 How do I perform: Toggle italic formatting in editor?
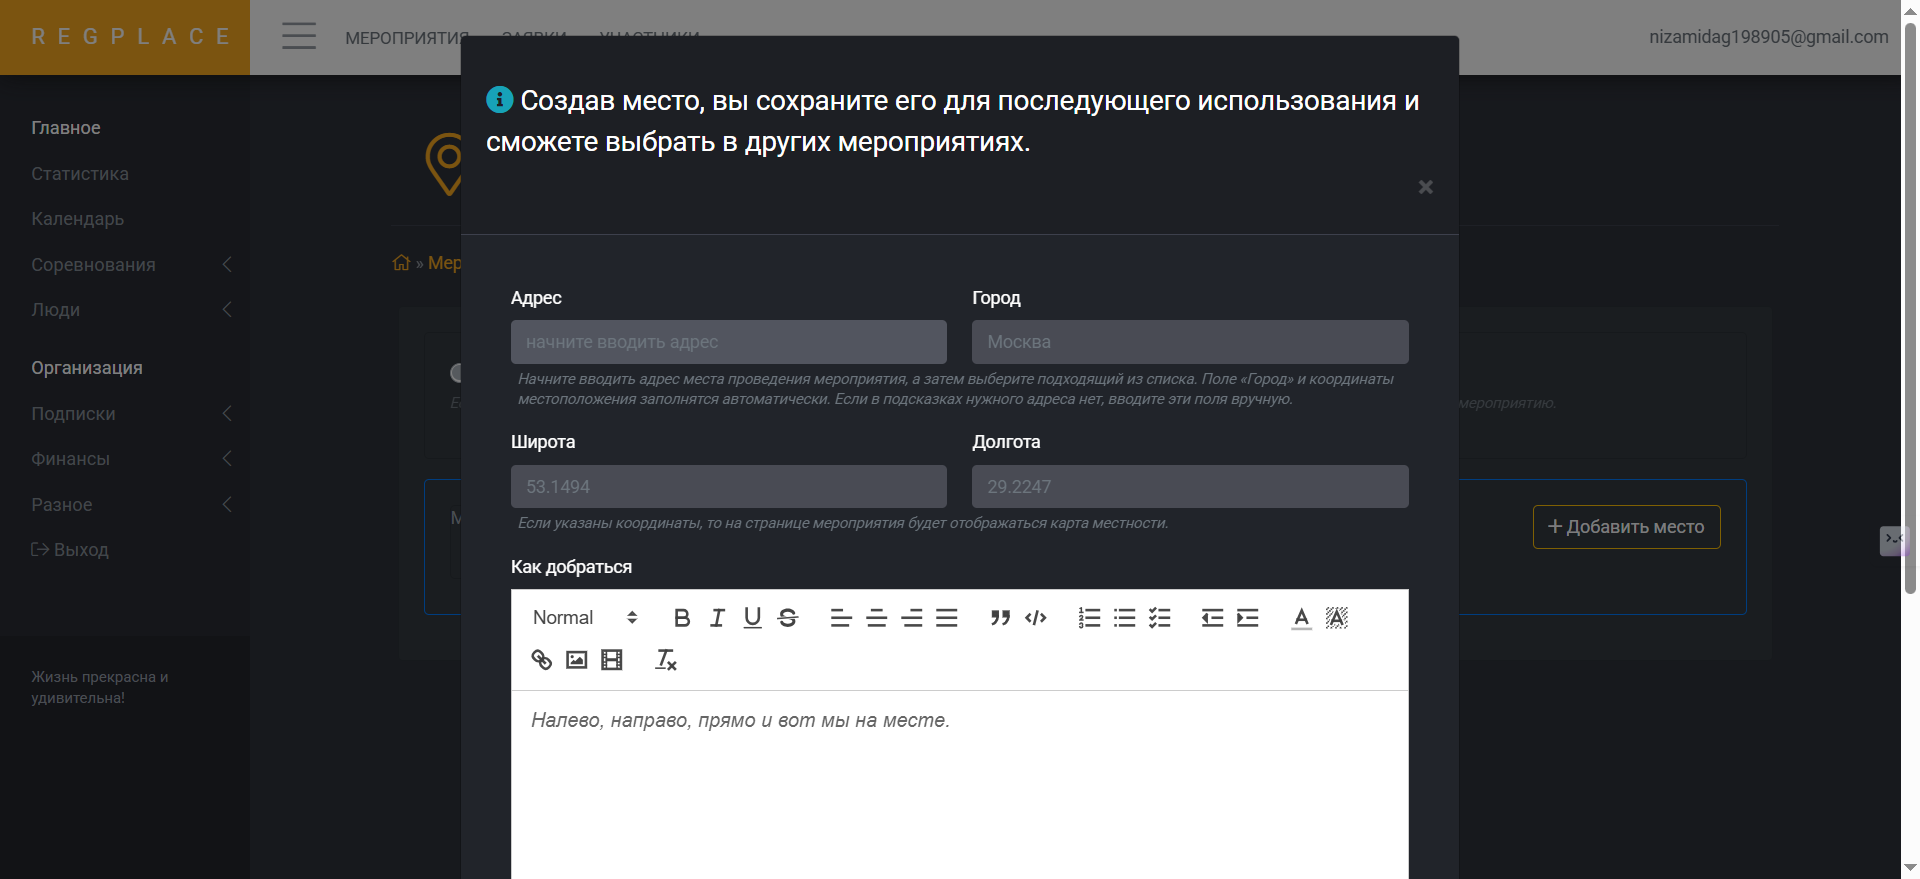[717, 618]
